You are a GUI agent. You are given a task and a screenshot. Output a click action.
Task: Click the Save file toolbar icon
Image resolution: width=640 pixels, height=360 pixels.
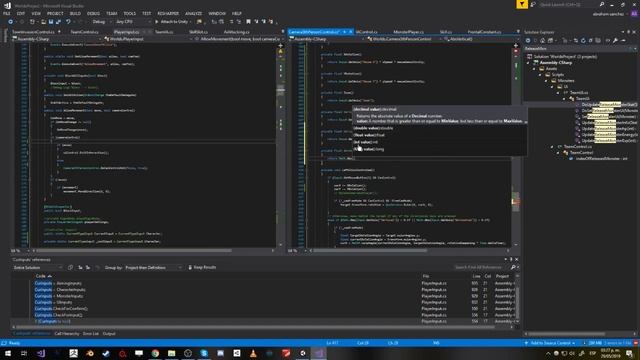click(51, 22)
